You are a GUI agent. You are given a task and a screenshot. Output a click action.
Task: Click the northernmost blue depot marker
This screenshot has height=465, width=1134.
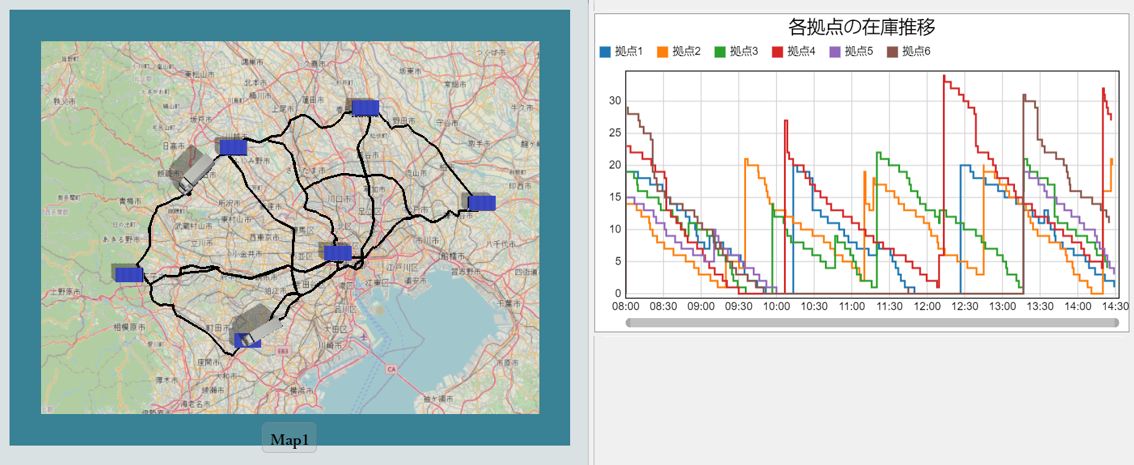365,108
